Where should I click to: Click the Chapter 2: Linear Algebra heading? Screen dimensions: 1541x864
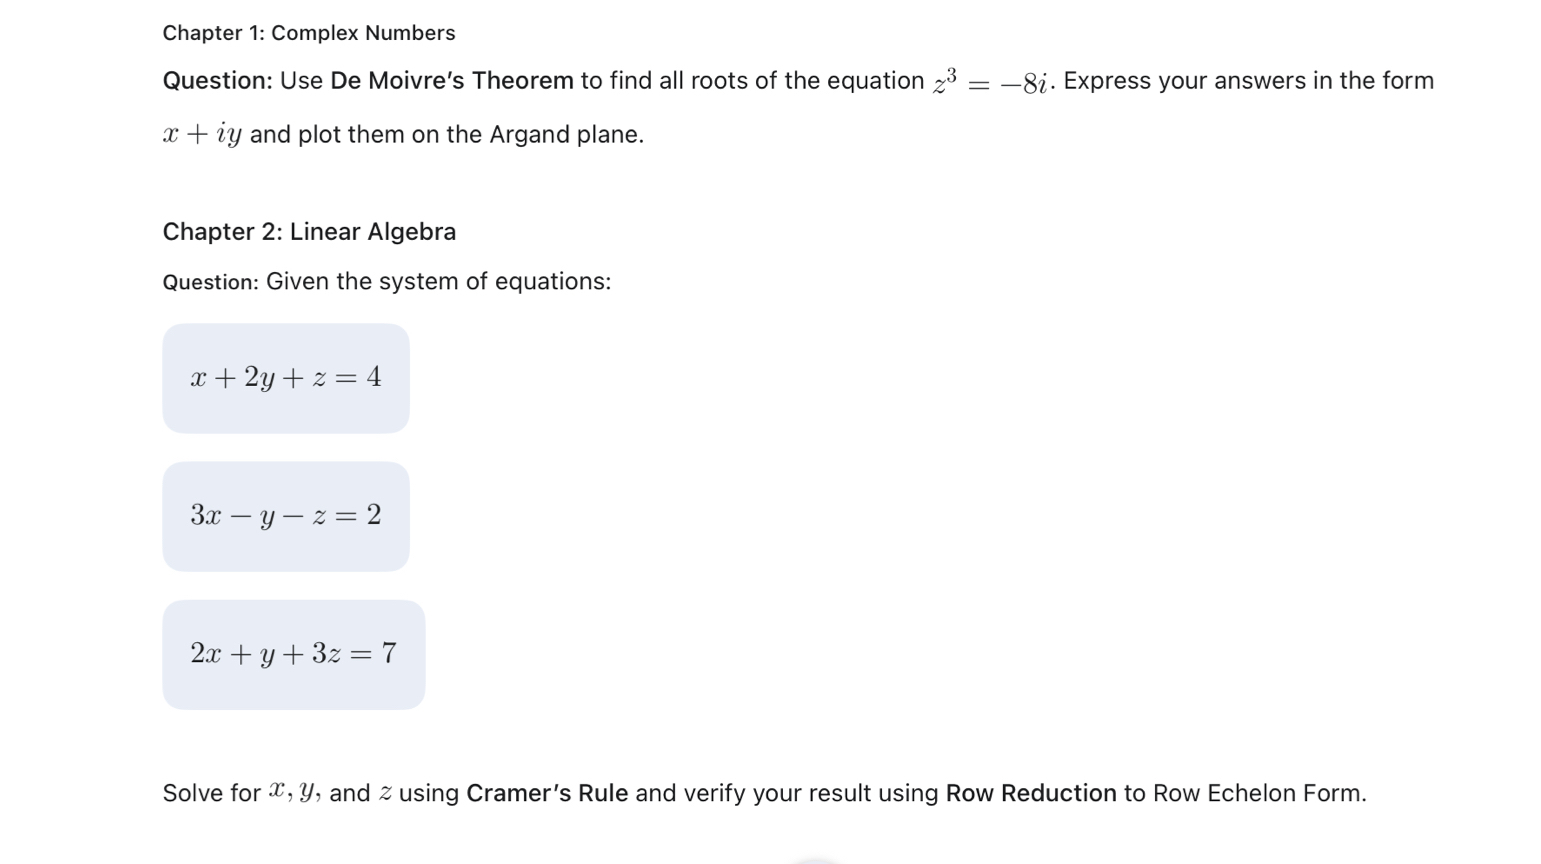[x=309, y=232]
